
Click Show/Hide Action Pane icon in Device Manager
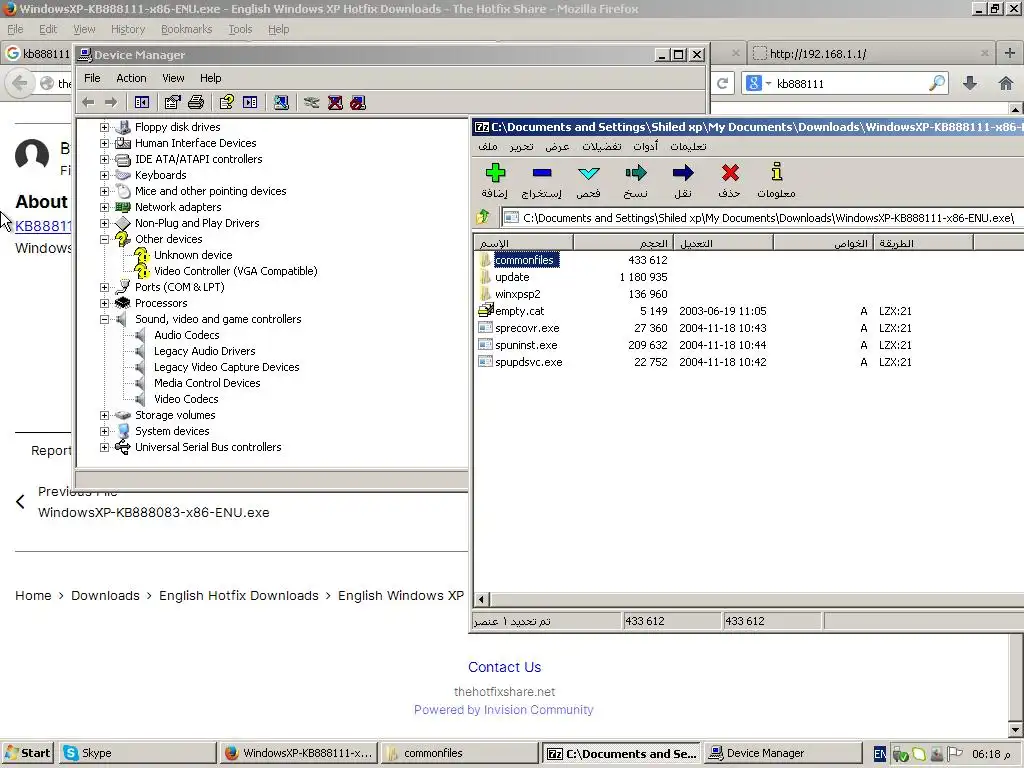tap(250, 103)
